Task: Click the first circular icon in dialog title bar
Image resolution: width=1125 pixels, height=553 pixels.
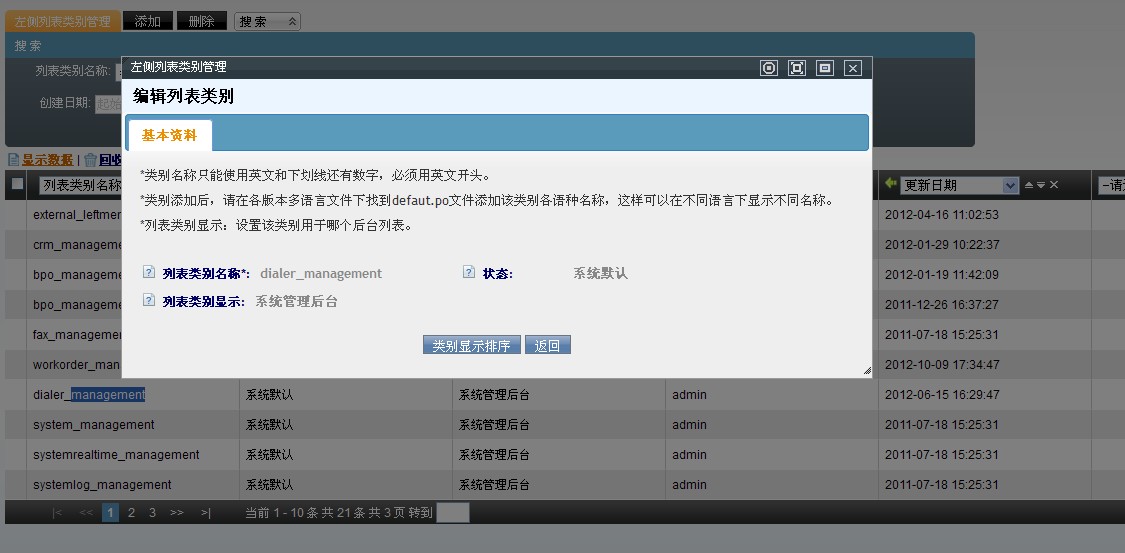Action: (769, 68)
